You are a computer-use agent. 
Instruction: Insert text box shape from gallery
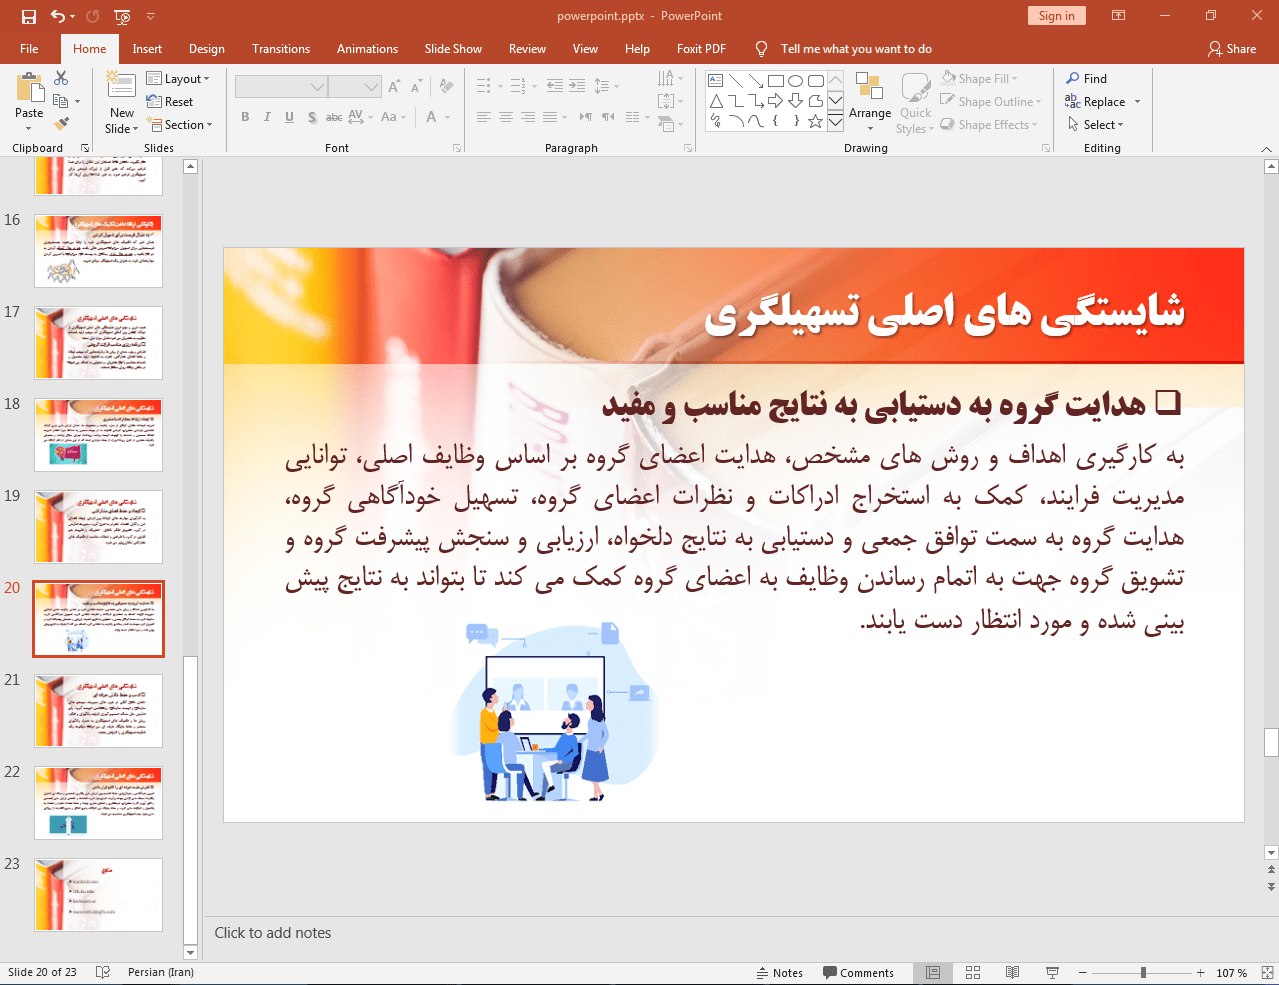pos(716,81)
